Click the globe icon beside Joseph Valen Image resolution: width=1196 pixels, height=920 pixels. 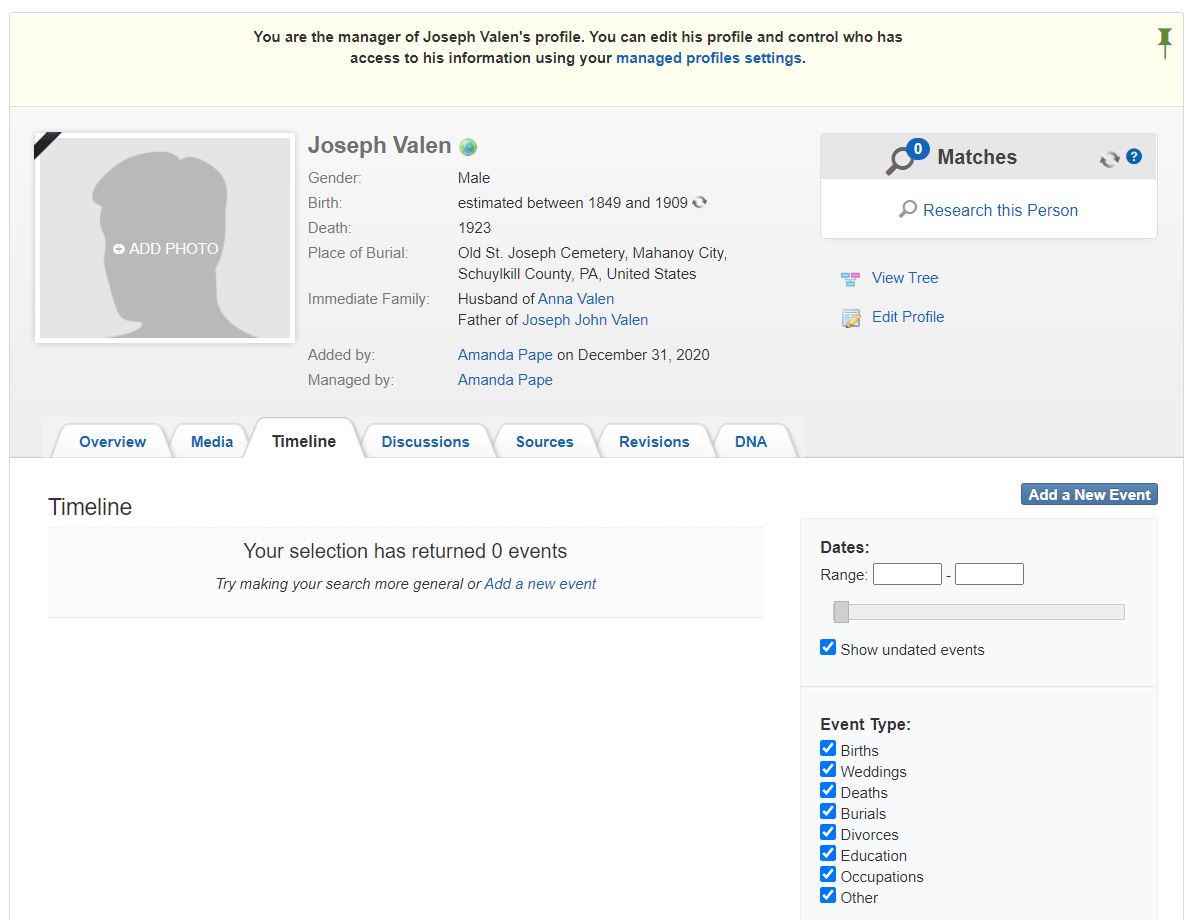pos(468,147)
